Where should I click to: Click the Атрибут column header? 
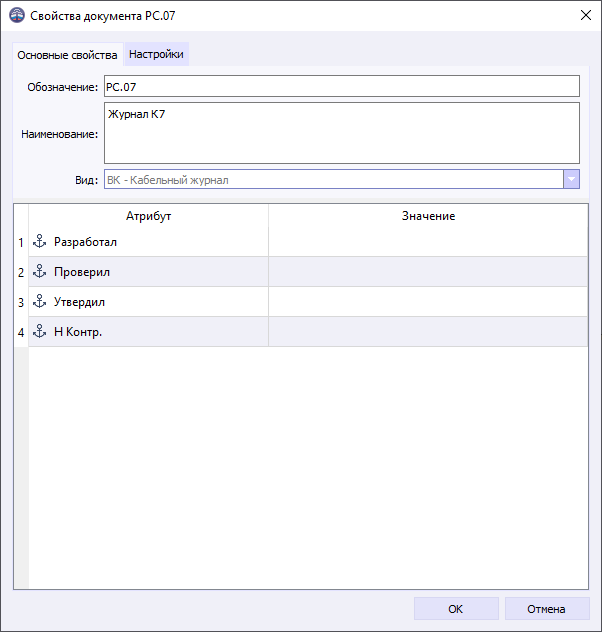(x=148, y=216)
